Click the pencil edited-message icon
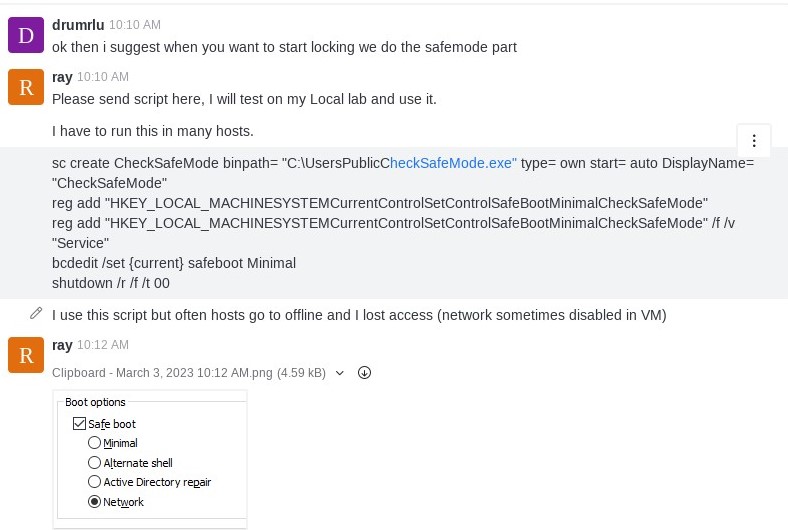Viewport: 788px width, 530px height. (x=36, y=313)
